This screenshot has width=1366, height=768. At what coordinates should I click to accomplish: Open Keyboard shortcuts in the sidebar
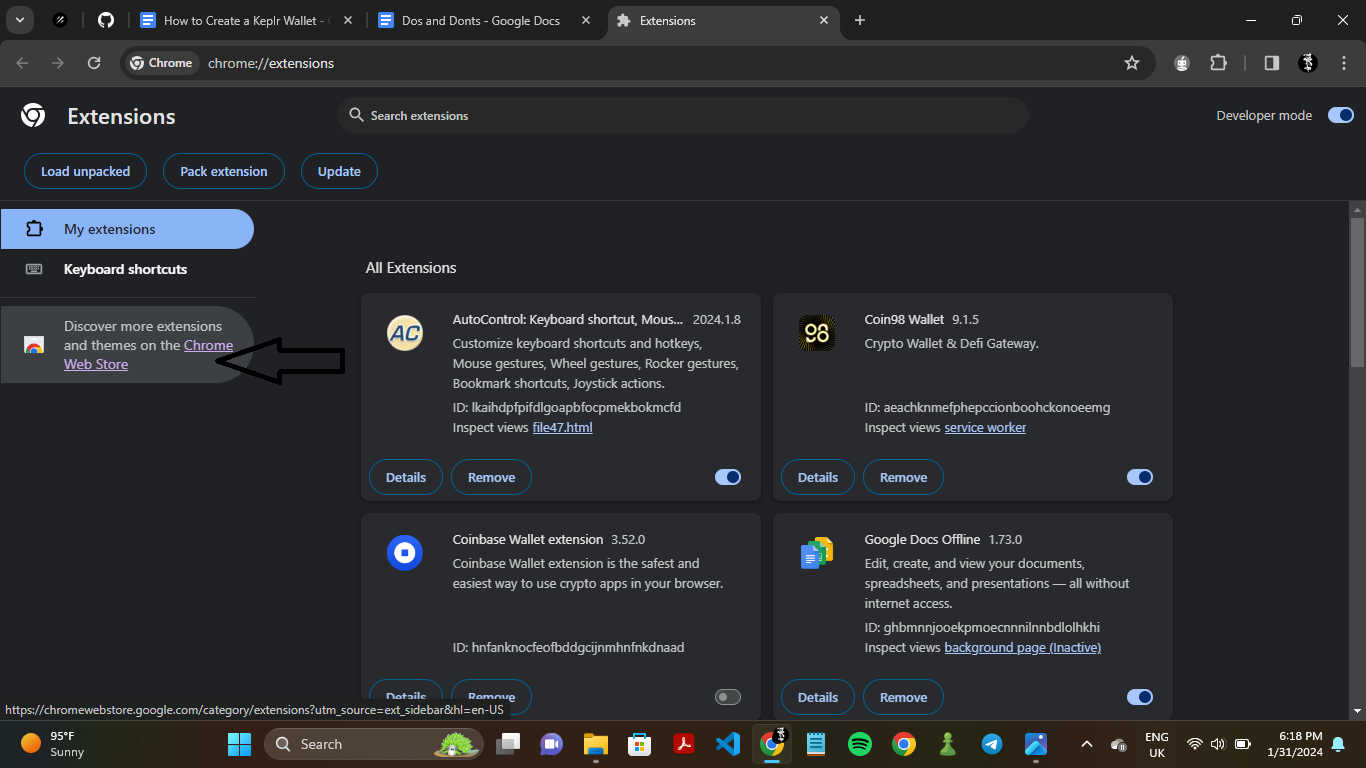coord(127,269)
